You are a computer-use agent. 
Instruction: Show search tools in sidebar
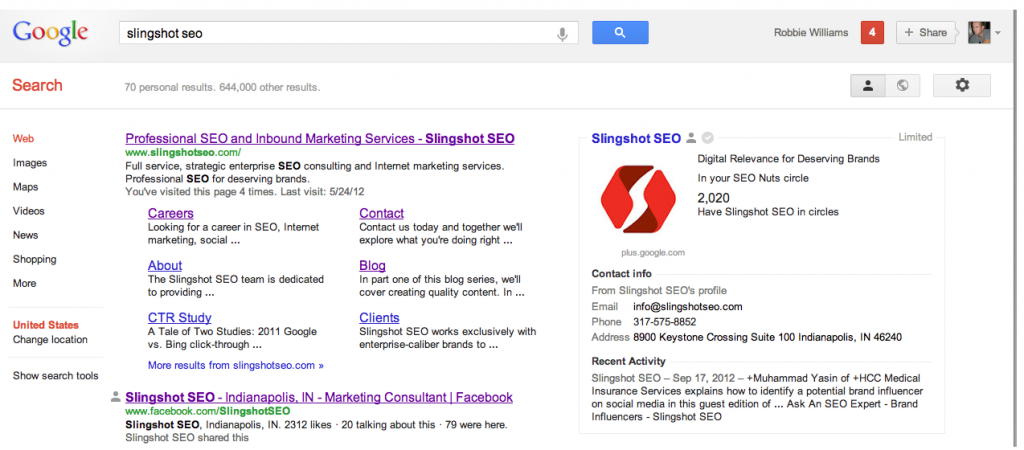[x=56, y=376]
